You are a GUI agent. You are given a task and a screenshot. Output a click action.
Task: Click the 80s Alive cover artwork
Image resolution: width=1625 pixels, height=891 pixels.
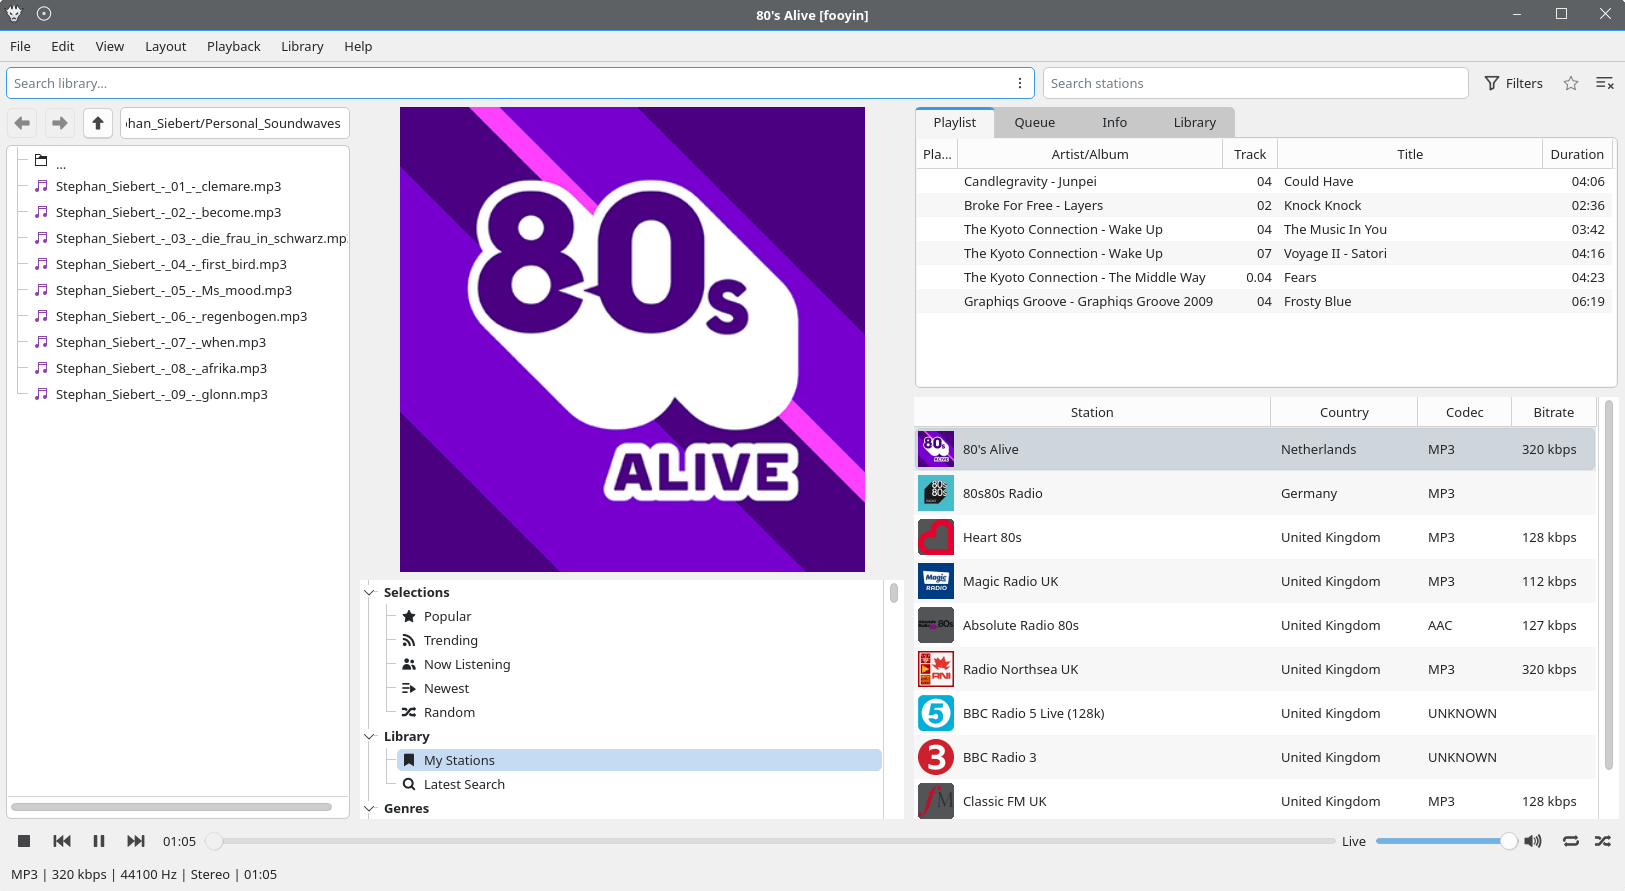(x=632, y=339)
